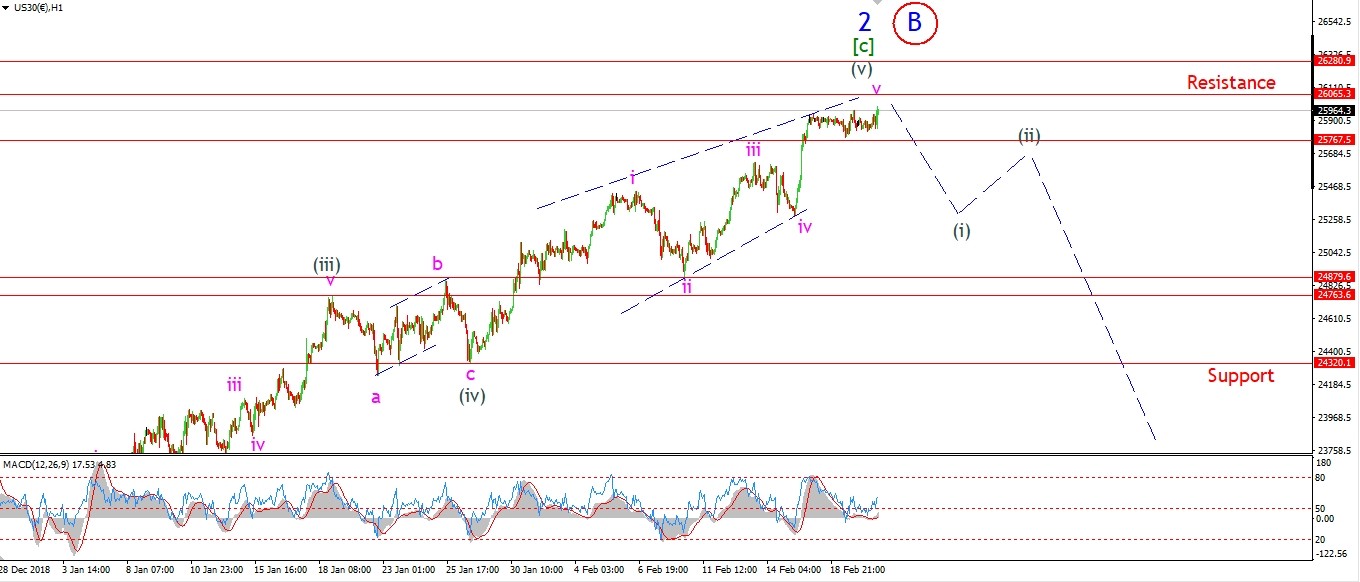Select the 26280.9 price level tag
Viewport: 1360px width, 582px height.
tap(1335, 62)
